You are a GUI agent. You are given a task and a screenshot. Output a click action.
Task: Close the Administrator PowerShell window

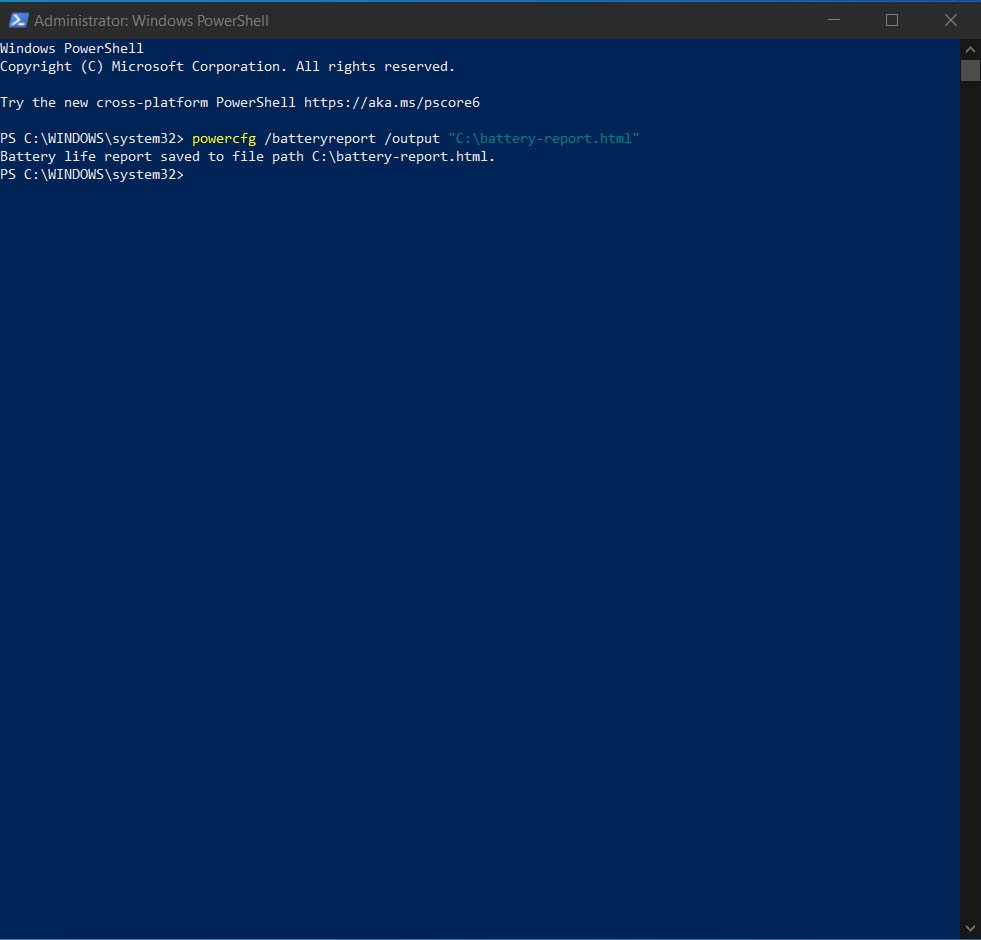(950, 20)
